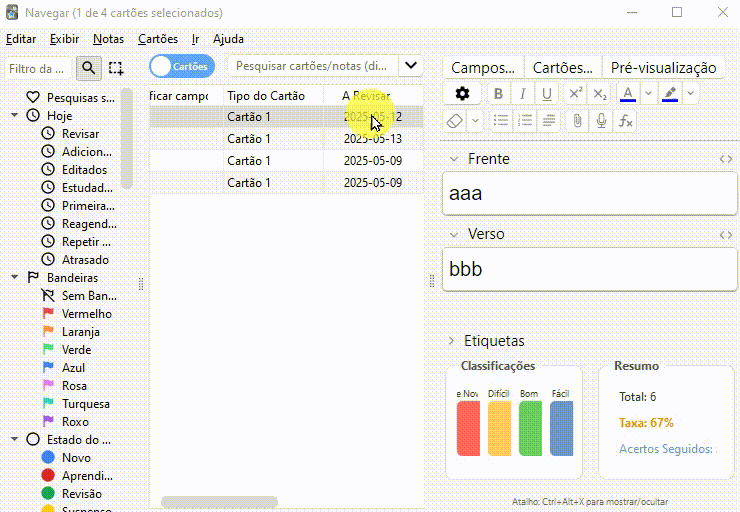This screenshot has height=512, width=740.
Task: Apply superscript formatting
Action: point(575,94)
